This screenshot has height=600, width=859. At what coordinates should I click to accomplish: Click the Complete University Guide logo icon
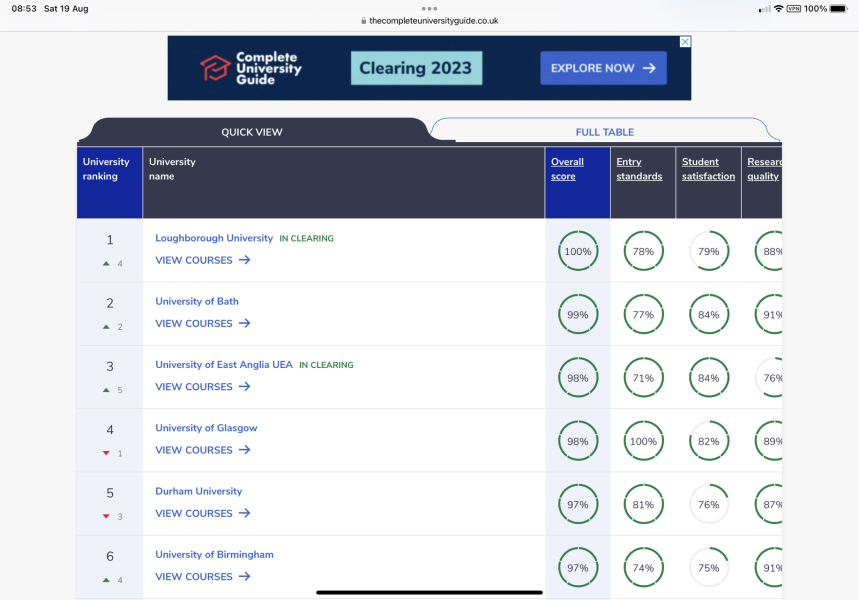pyautogui.click(x=215, y=68)
